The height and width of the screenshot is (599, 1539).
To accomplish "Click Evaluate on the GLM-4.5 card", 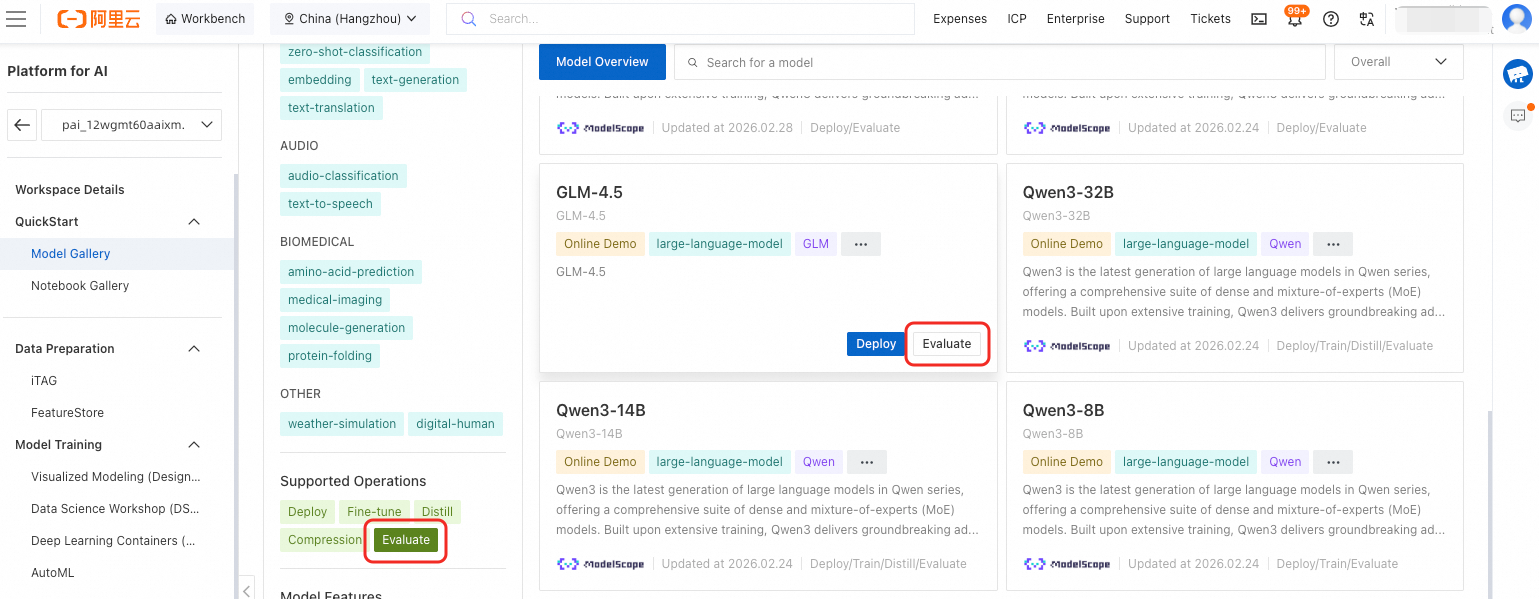I will [946, 344].
